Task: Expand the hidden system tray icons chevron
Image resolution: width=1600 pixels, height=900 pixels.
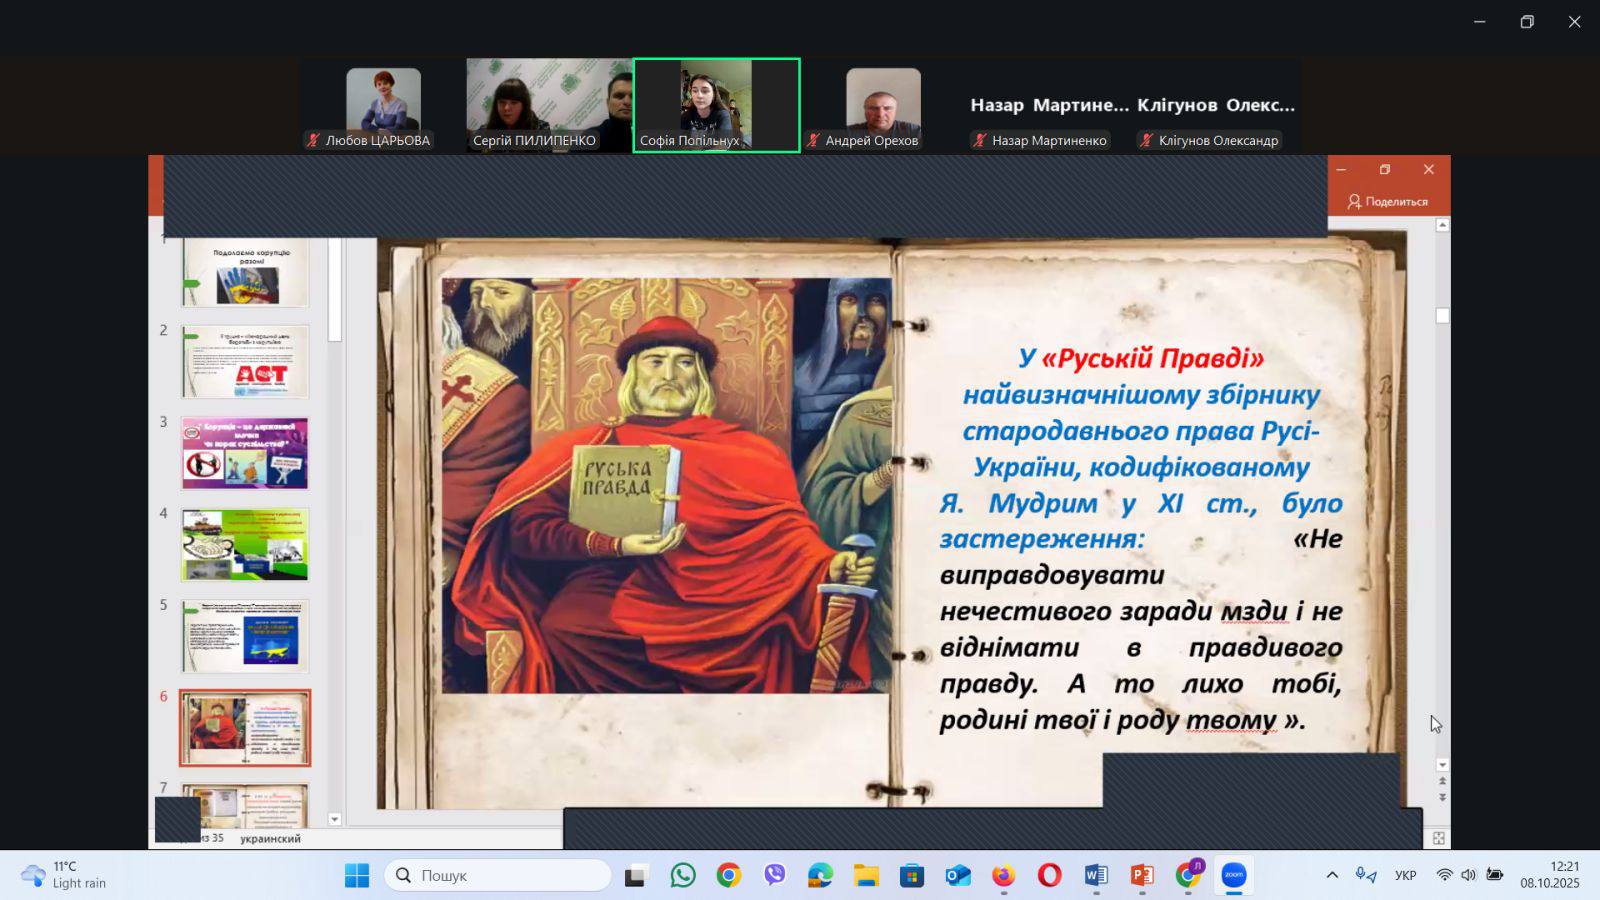Action: click(x=1332, y=875)
